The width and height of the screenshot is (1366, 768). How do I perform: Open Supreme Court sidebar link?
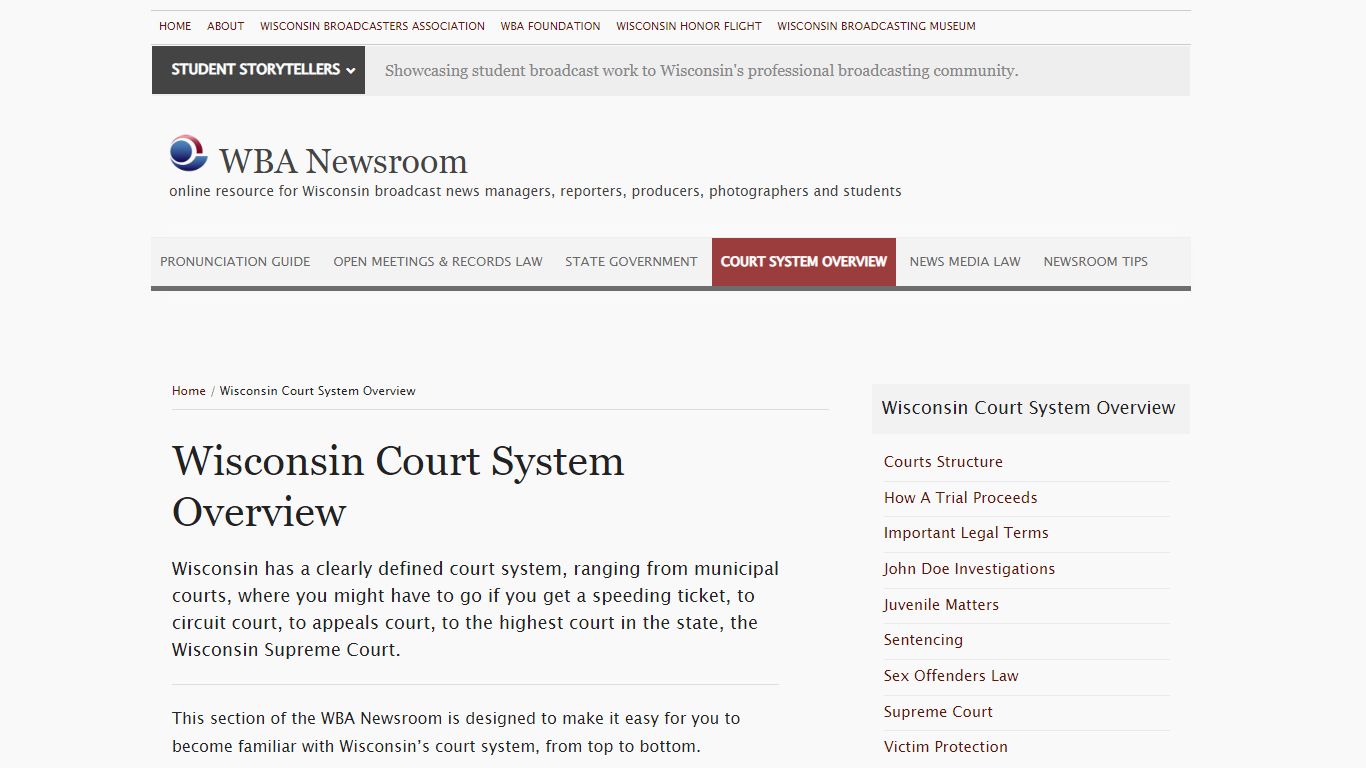(938, 712)
